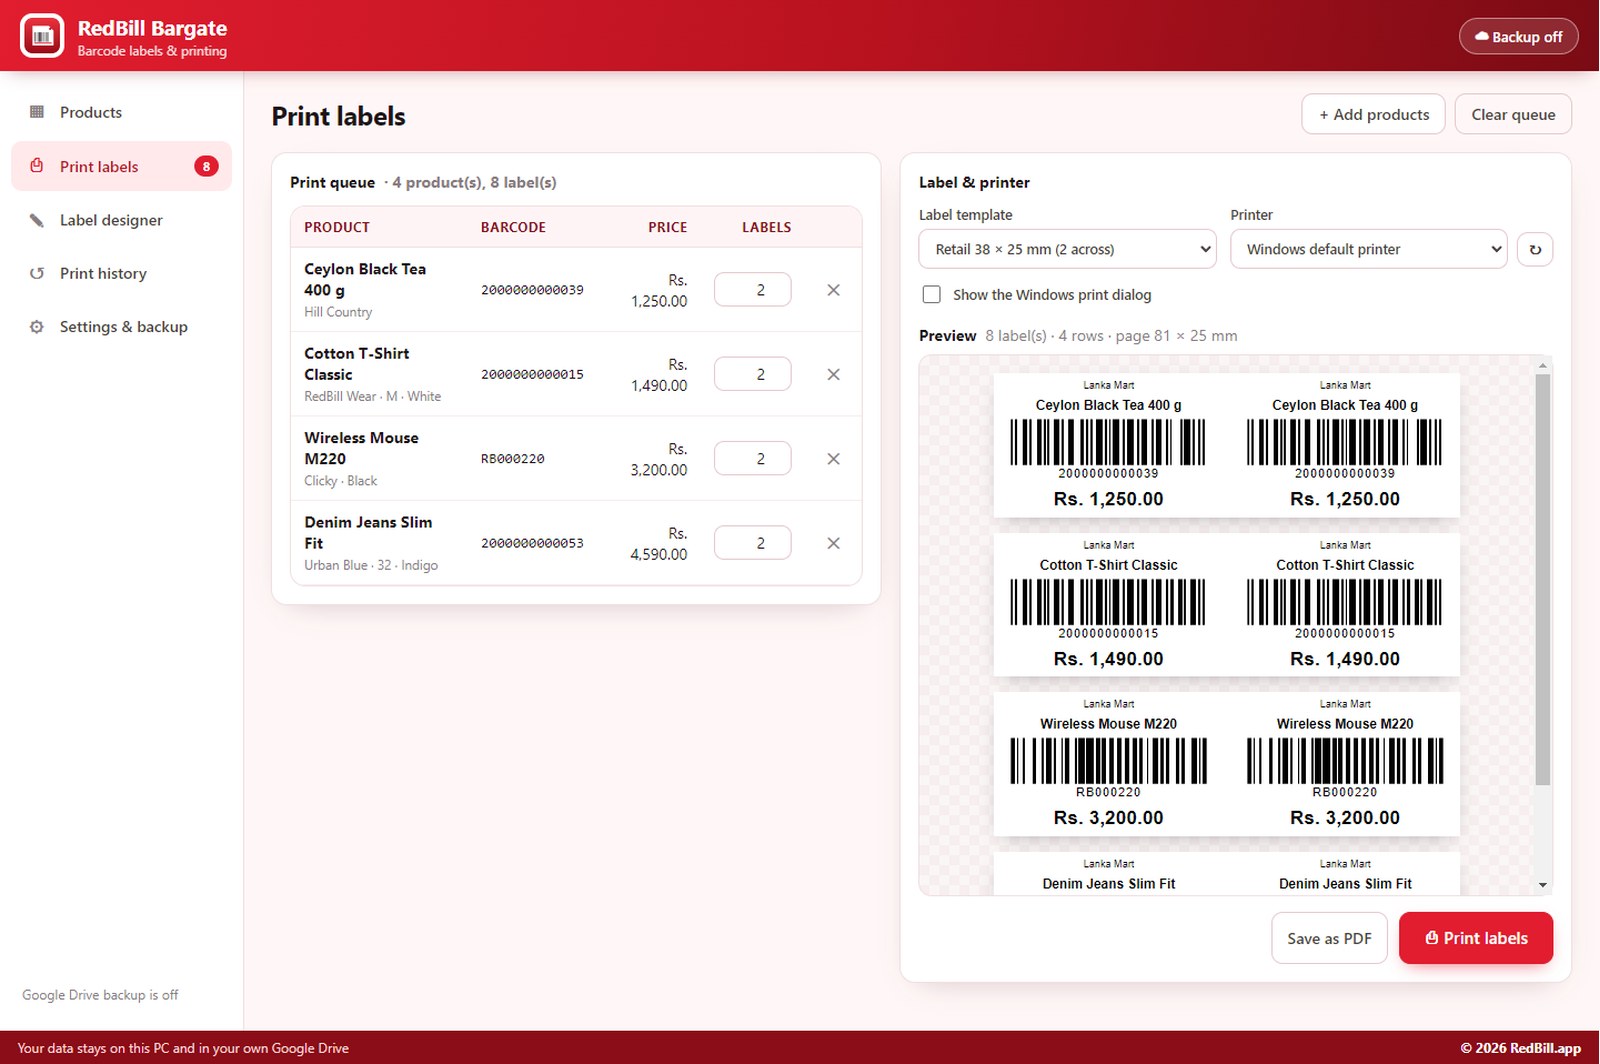Click the Cotton T-Shirt Classic product name in queue

click(357, 364)
